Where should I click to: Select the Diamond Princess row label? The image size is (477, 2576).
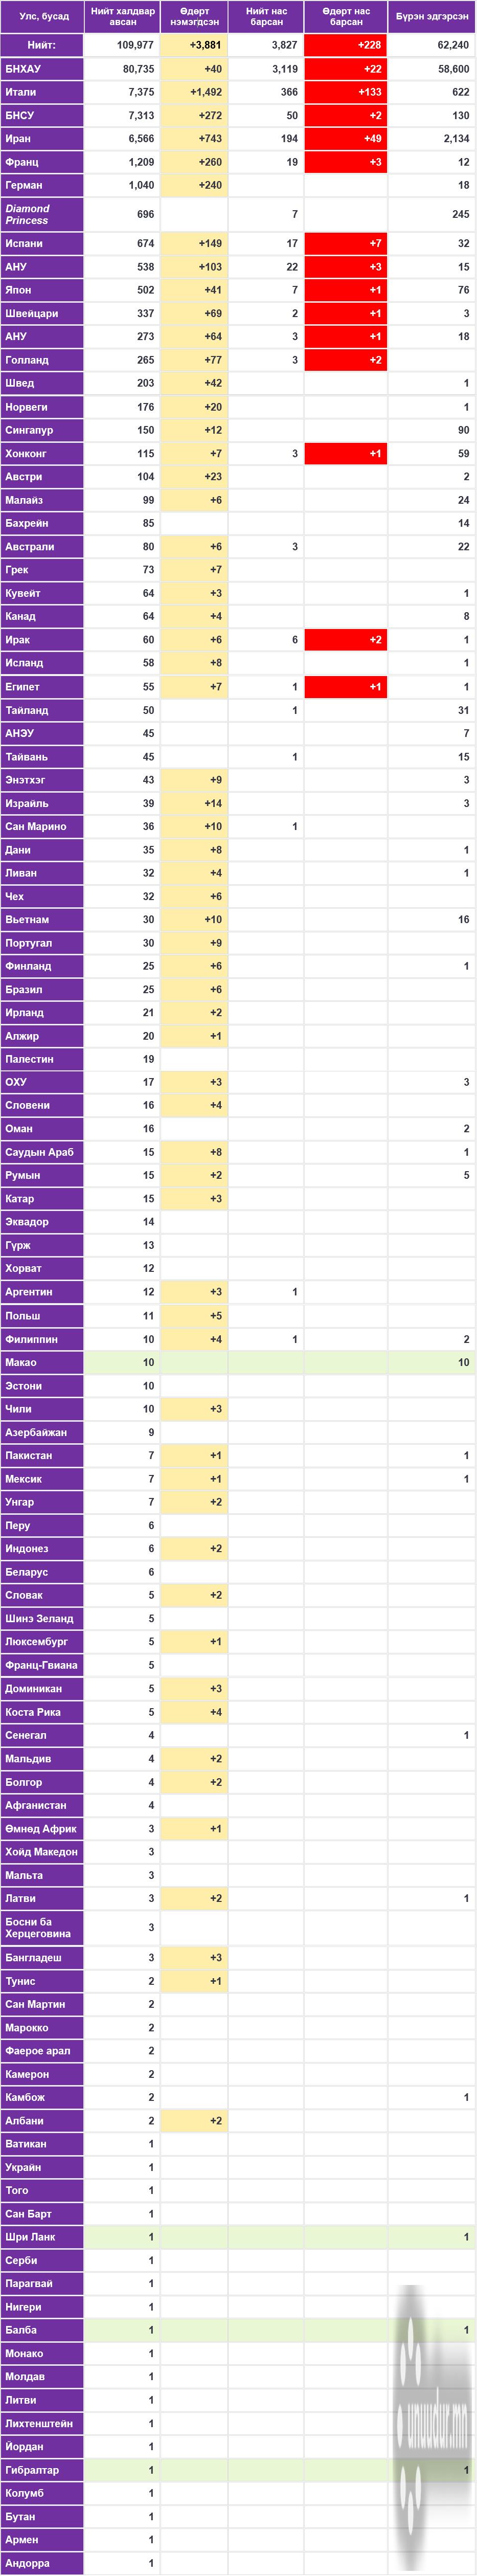pyautogui.click(x=42, y=214)
